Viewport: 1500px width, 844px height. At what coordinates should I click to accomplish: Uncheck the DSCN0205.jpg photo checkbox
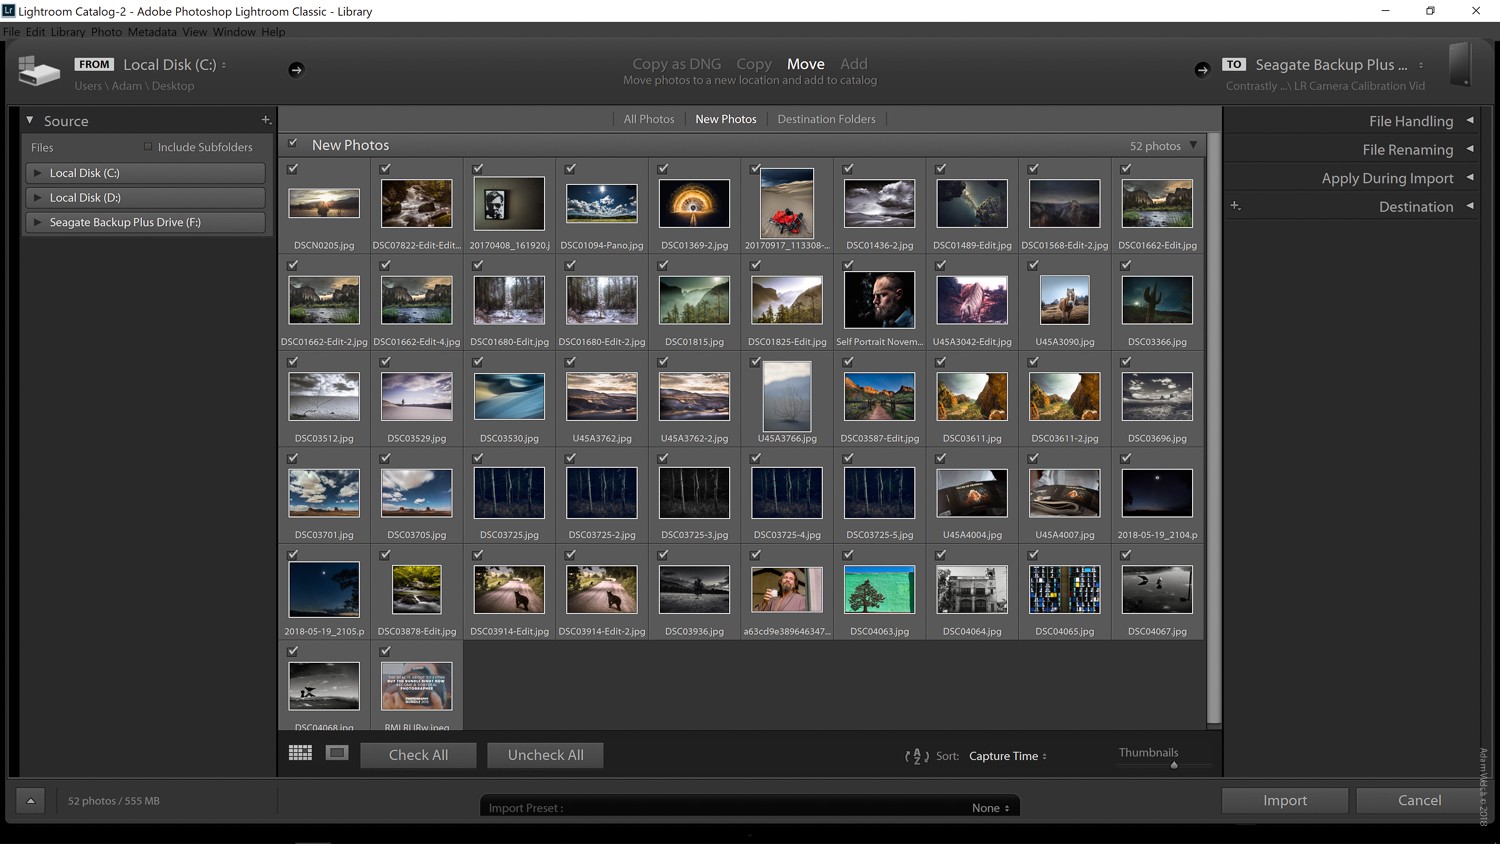pyautogui.click(x=292, y=169)
